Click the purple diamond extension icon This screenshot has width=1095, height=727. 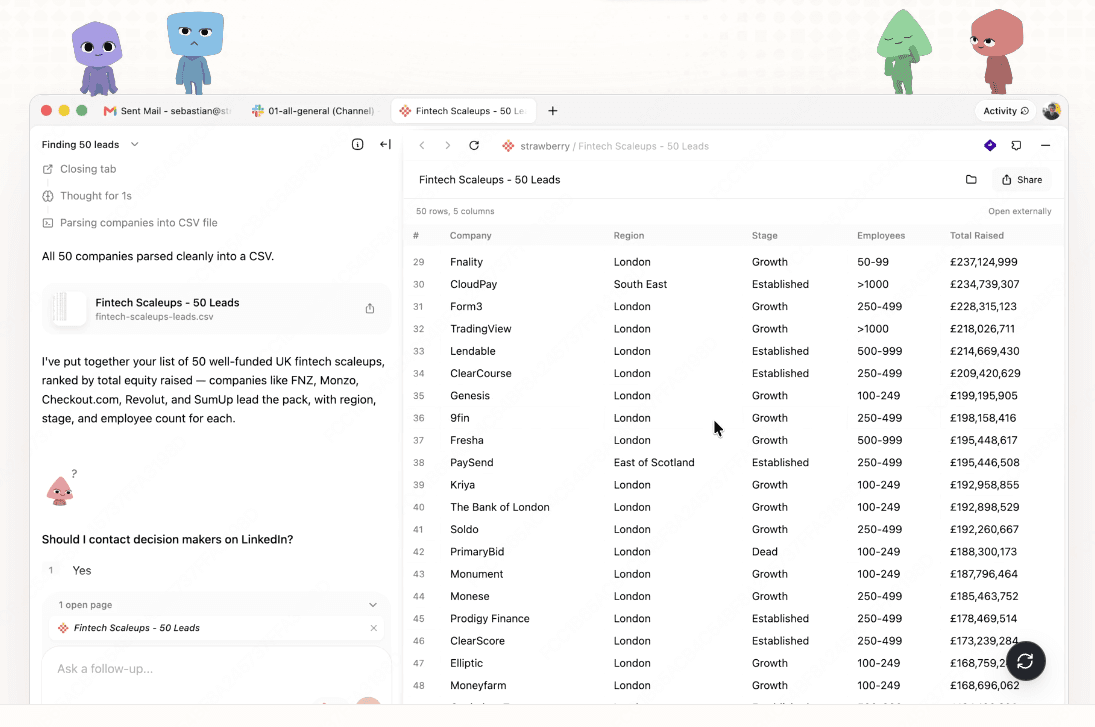coord(990,145)
